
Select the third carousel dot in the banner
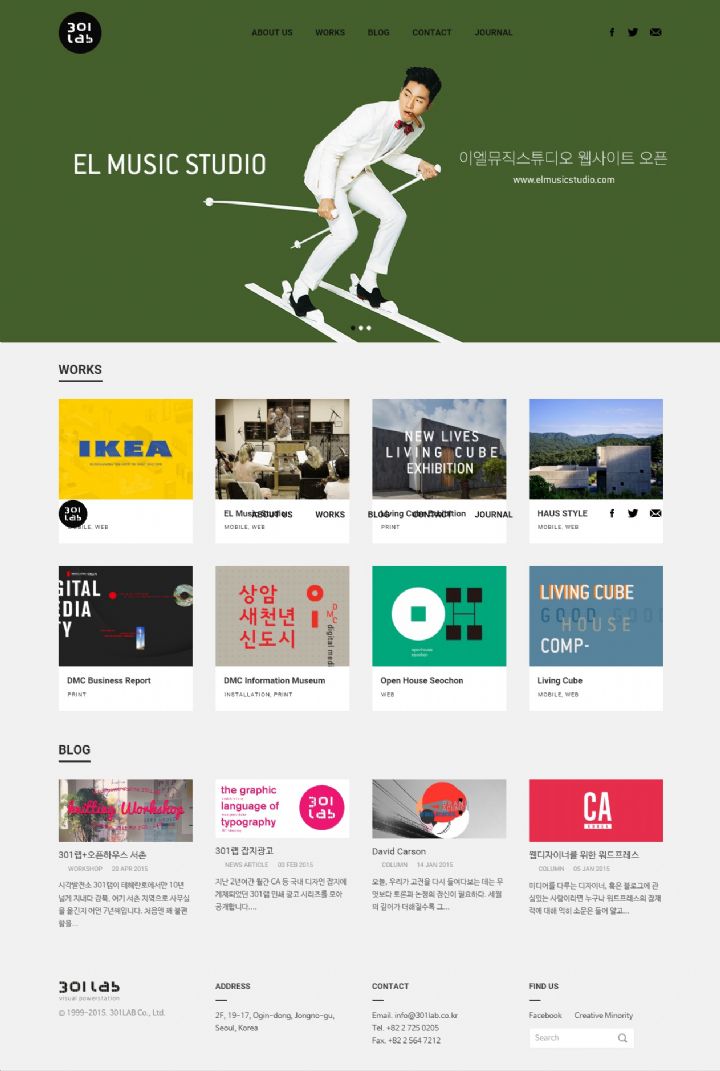369,328
